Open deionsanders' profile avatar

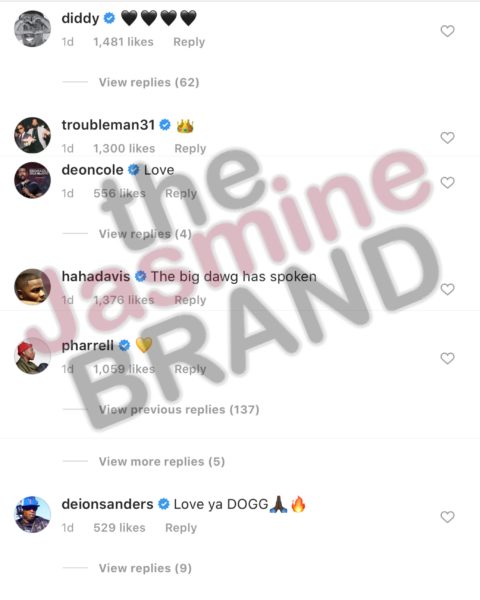click(32, 515)
